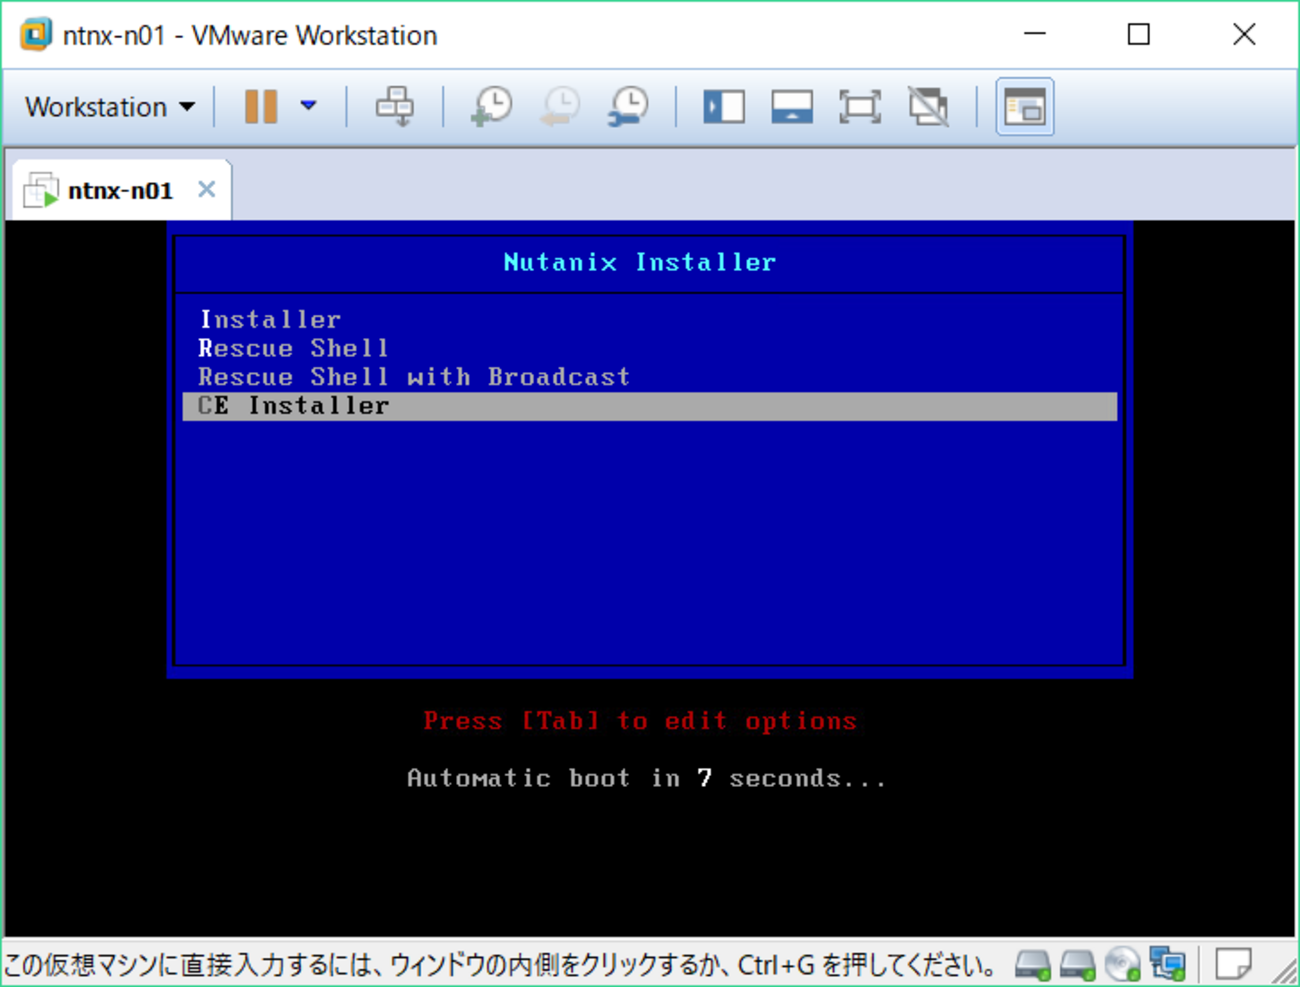The height and width of the screenshot is (987, 1300).
Task: Open the message log icon
Action: [1234, 965]
